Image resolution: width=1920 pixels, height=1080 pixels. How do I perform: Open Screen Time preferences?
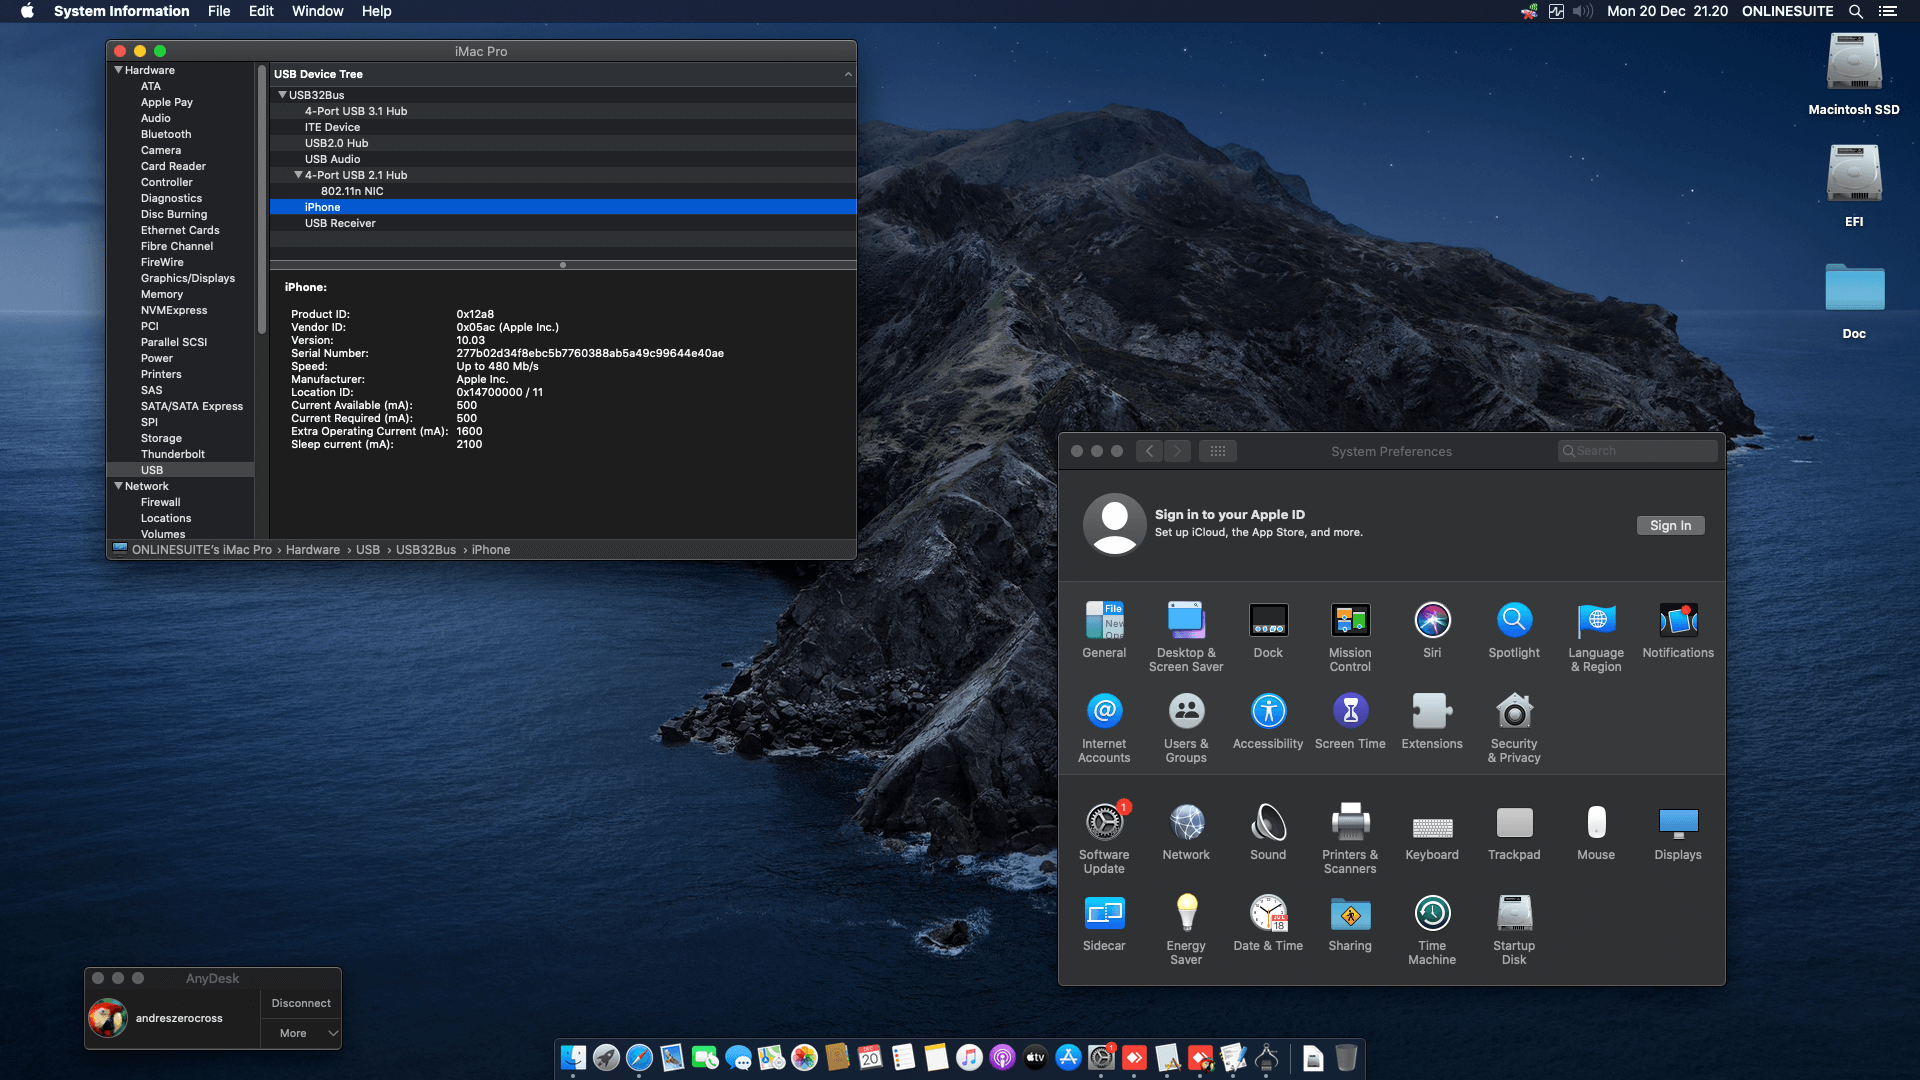coord(1350,720)
